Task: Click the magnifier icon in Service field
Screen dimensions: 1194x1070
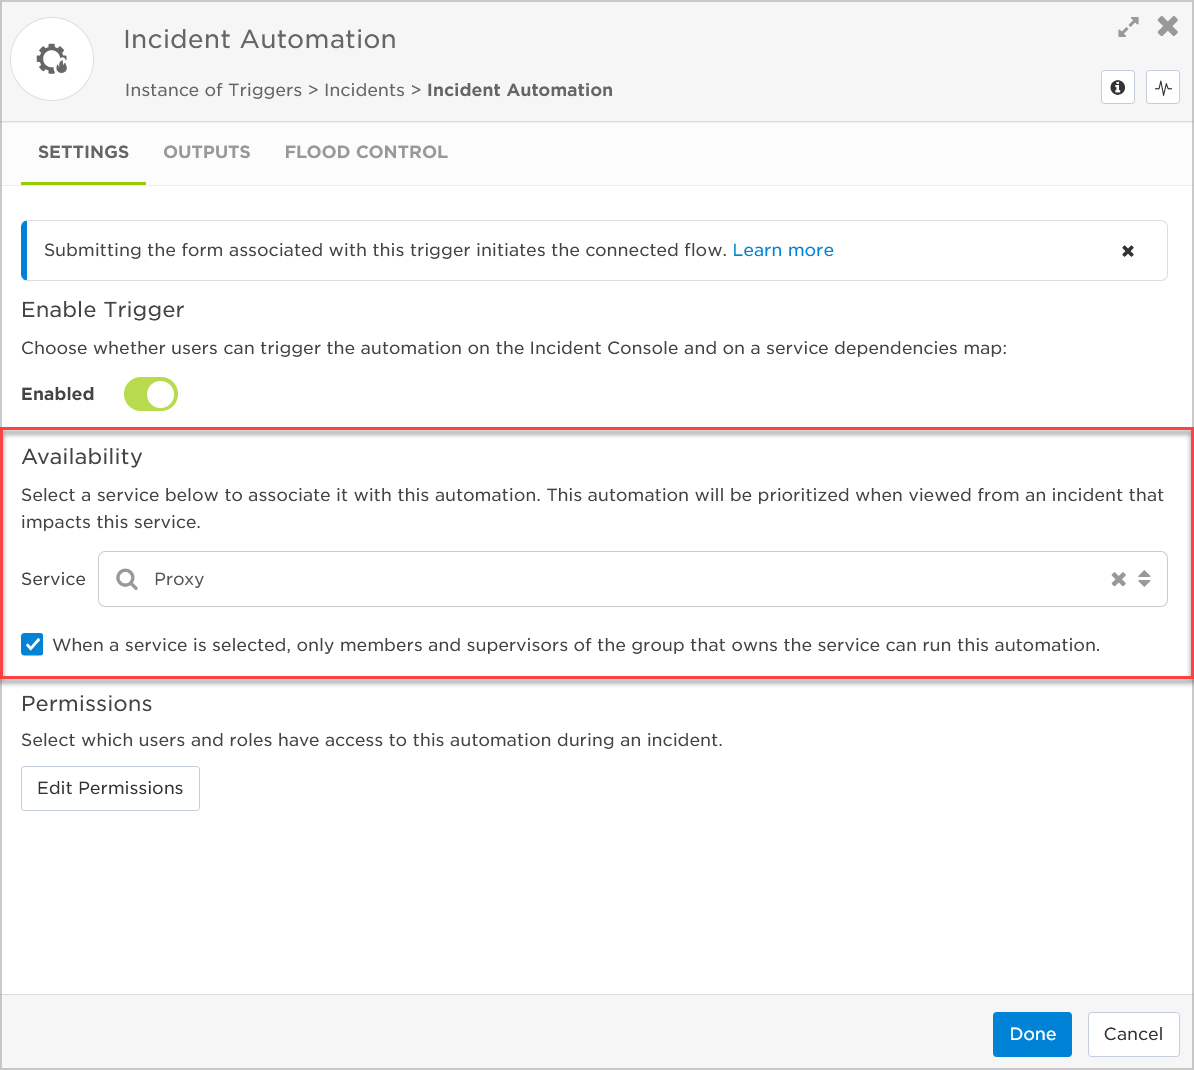Action: tap(127, 579)
